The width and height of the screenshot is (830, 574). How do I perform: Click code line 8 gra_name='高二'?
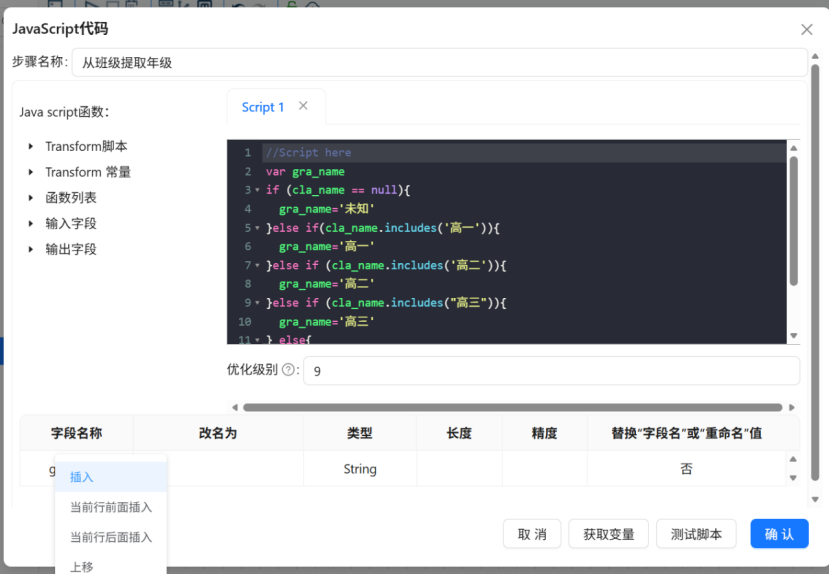pos(327,284)
